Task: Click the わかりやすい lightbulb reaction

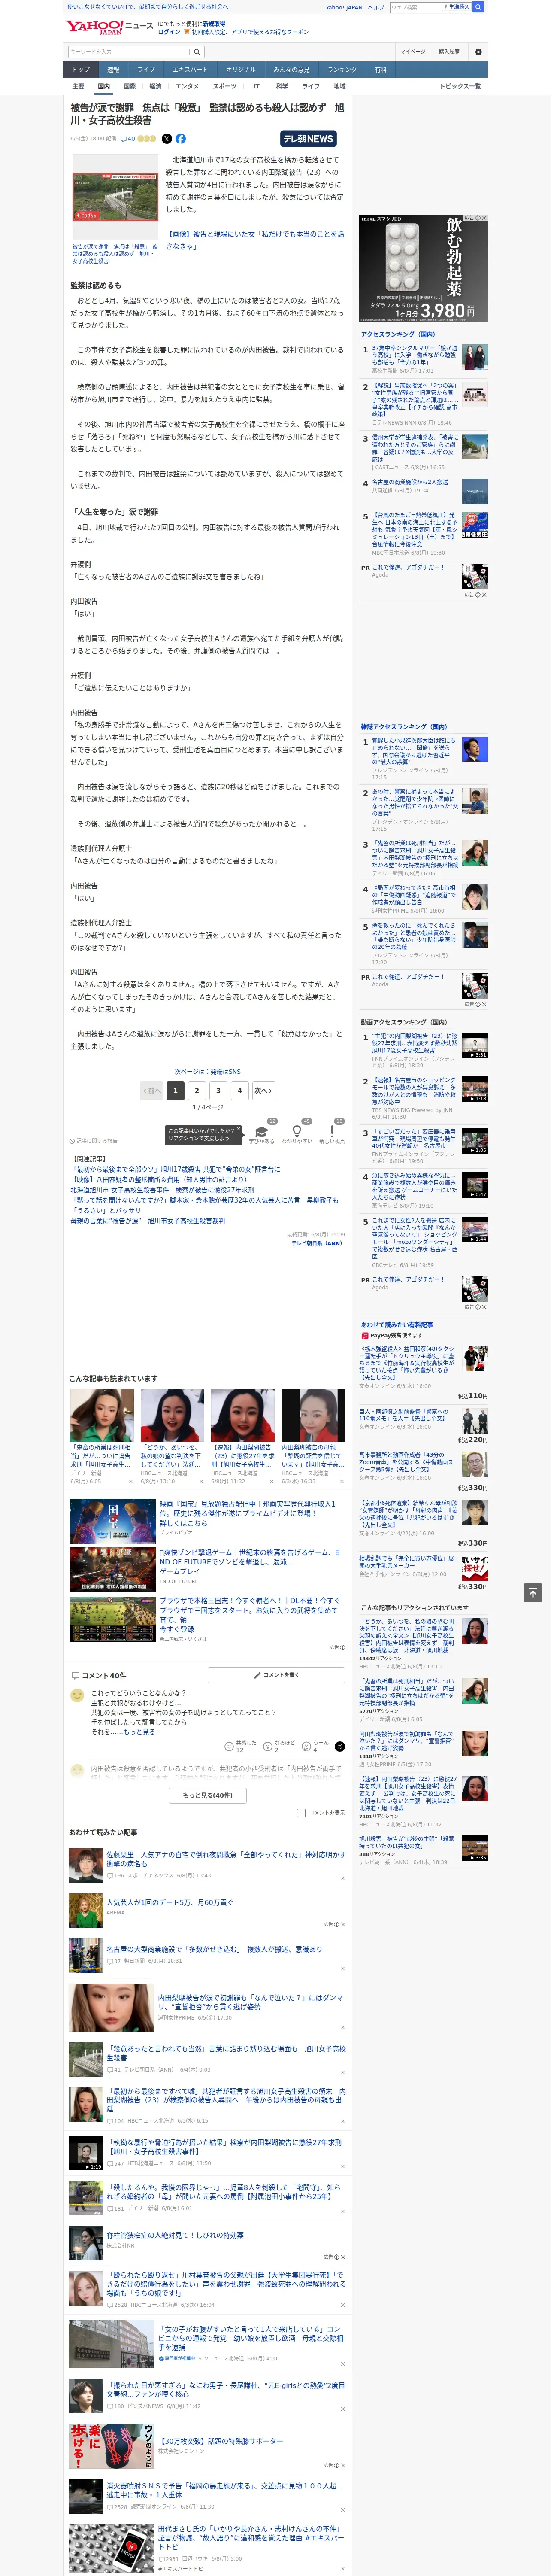Action: (297, 1132)
